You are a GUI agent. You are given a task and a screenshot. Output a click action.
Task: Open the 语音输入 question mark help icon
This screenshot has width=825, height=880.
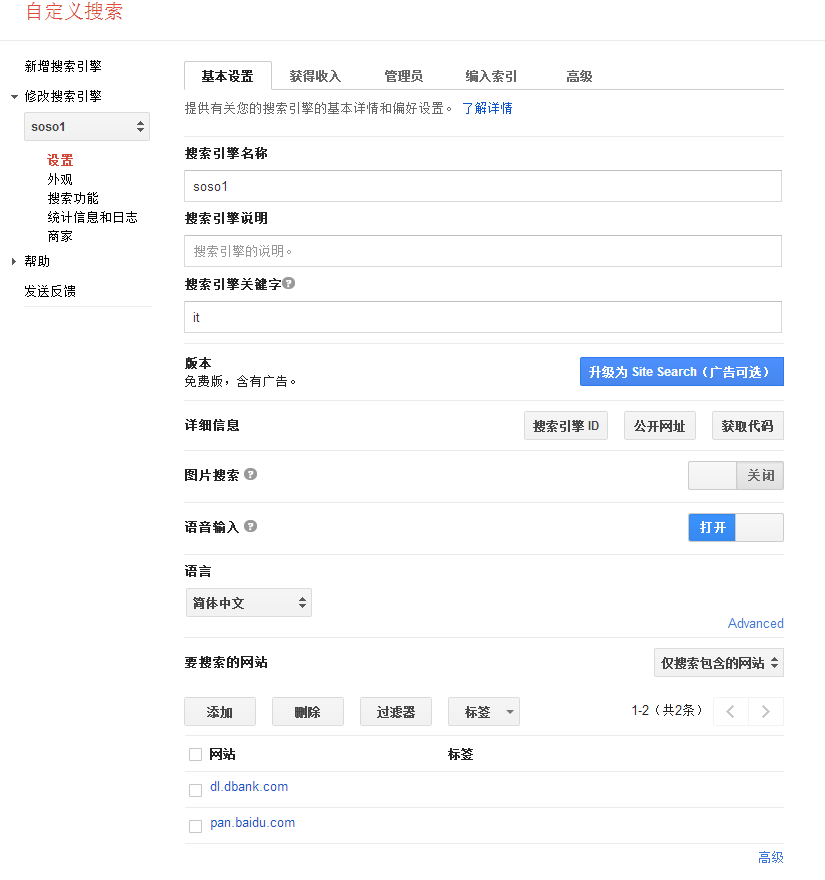(x=250, y=527)
